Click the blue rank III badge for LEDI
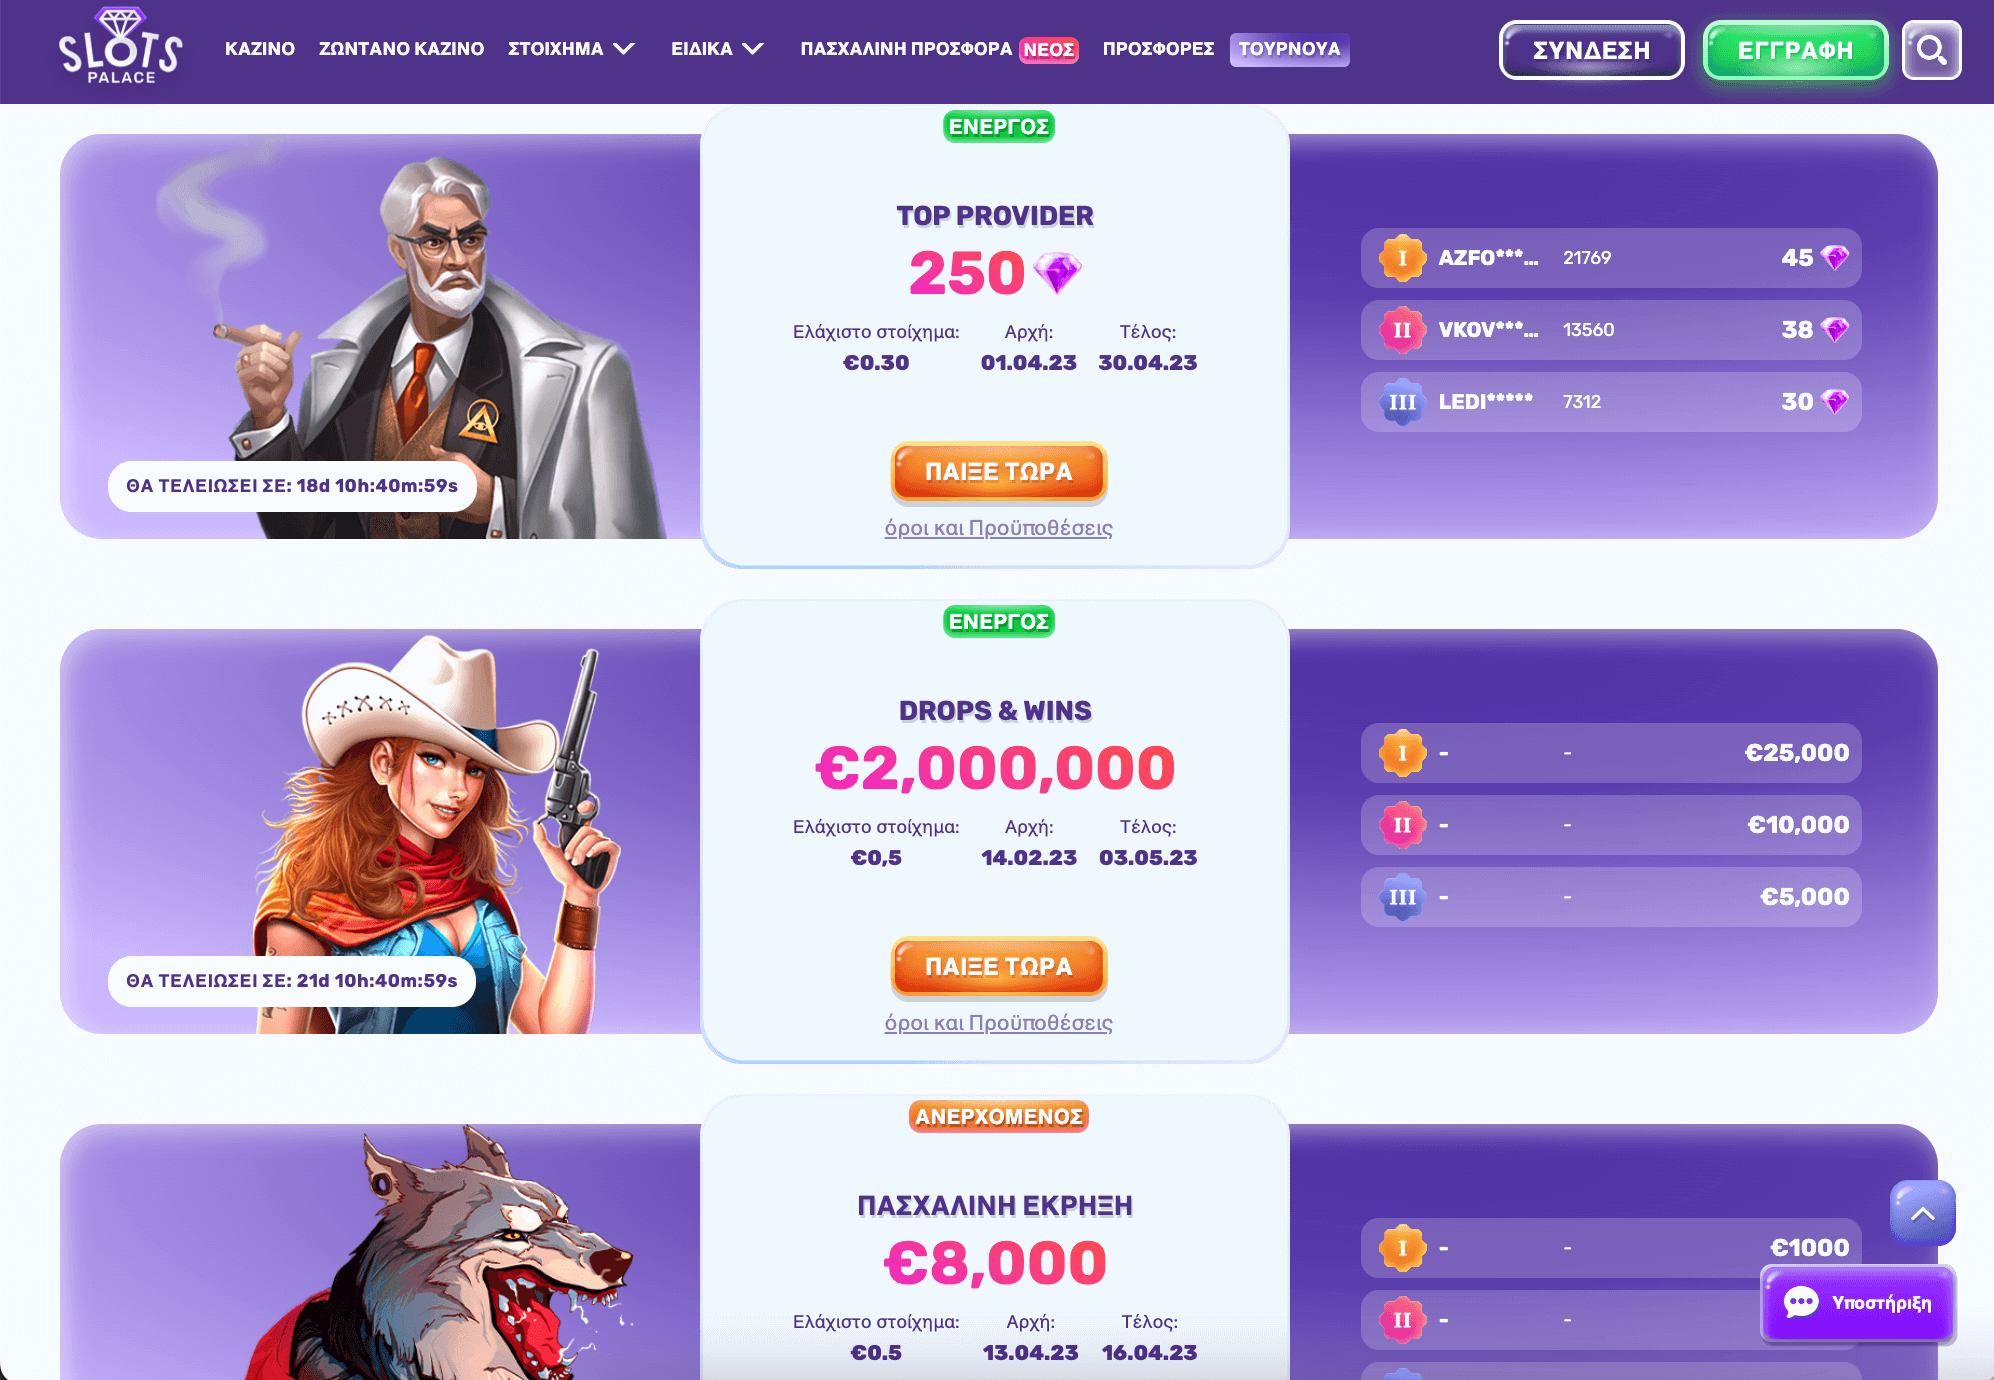1994x1380 pixels. click(x=1402, y=402)
